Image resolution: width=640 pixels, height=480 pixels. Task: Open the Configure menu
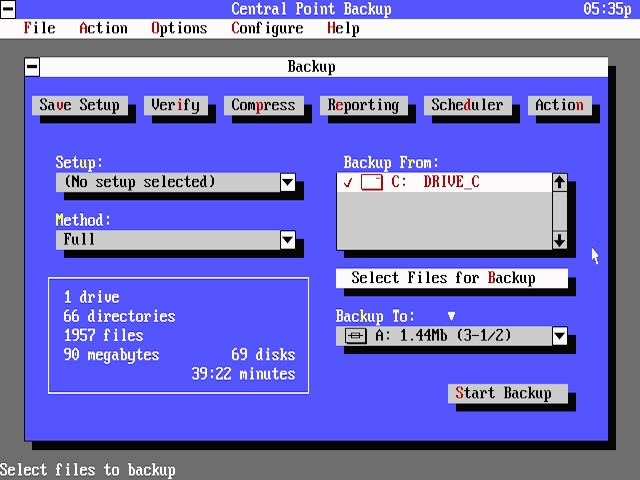(x=267, y=29)
